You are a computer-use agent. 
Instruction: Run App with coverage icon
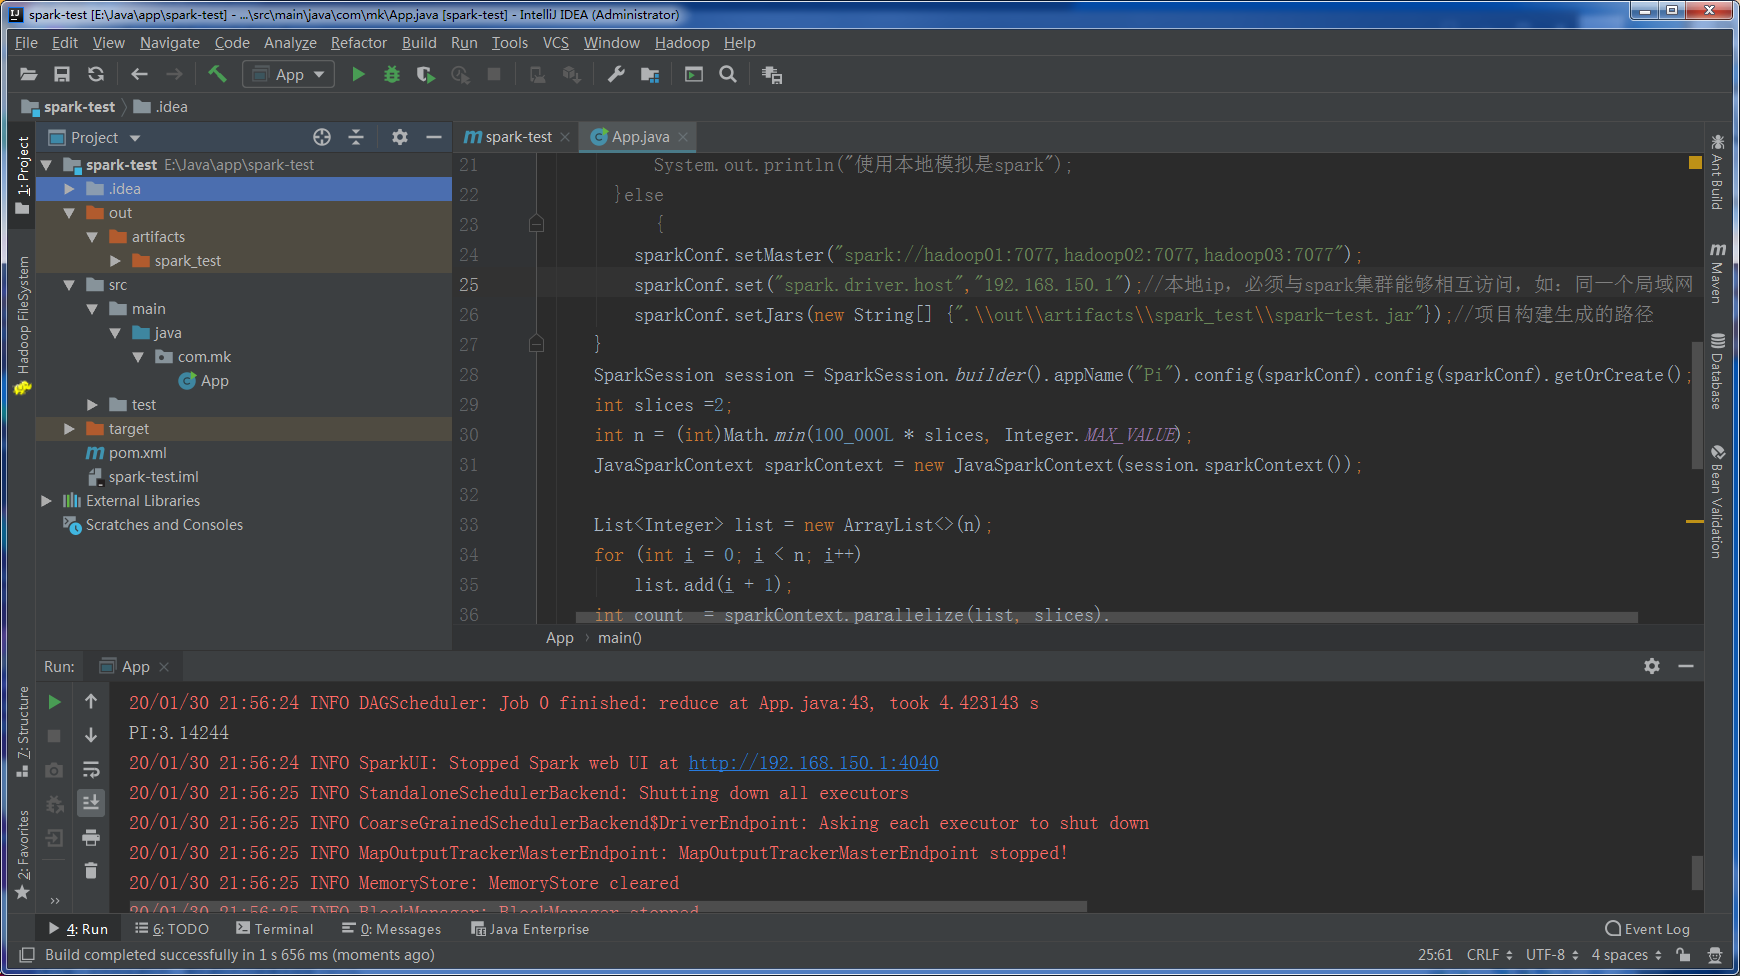[x=426, y=74]
